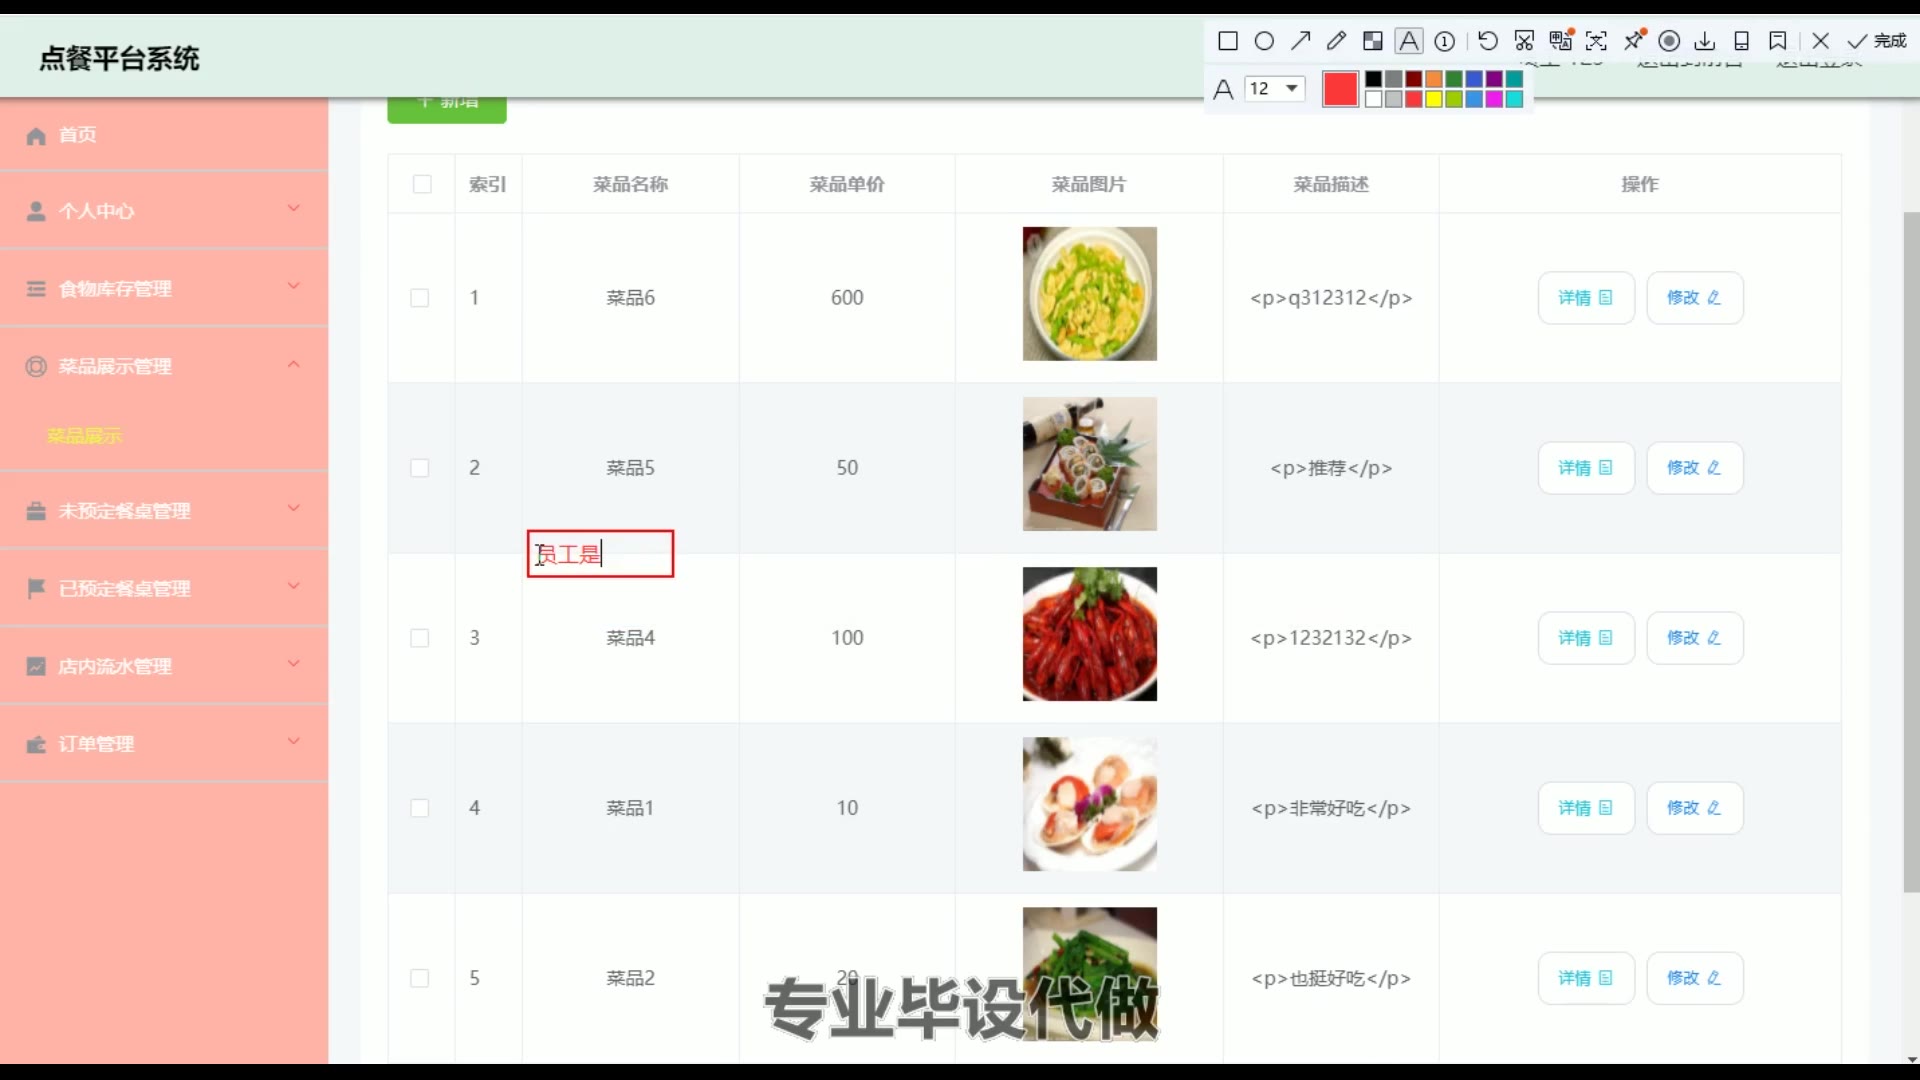Check the box for row 菜品4

point(420,638)
